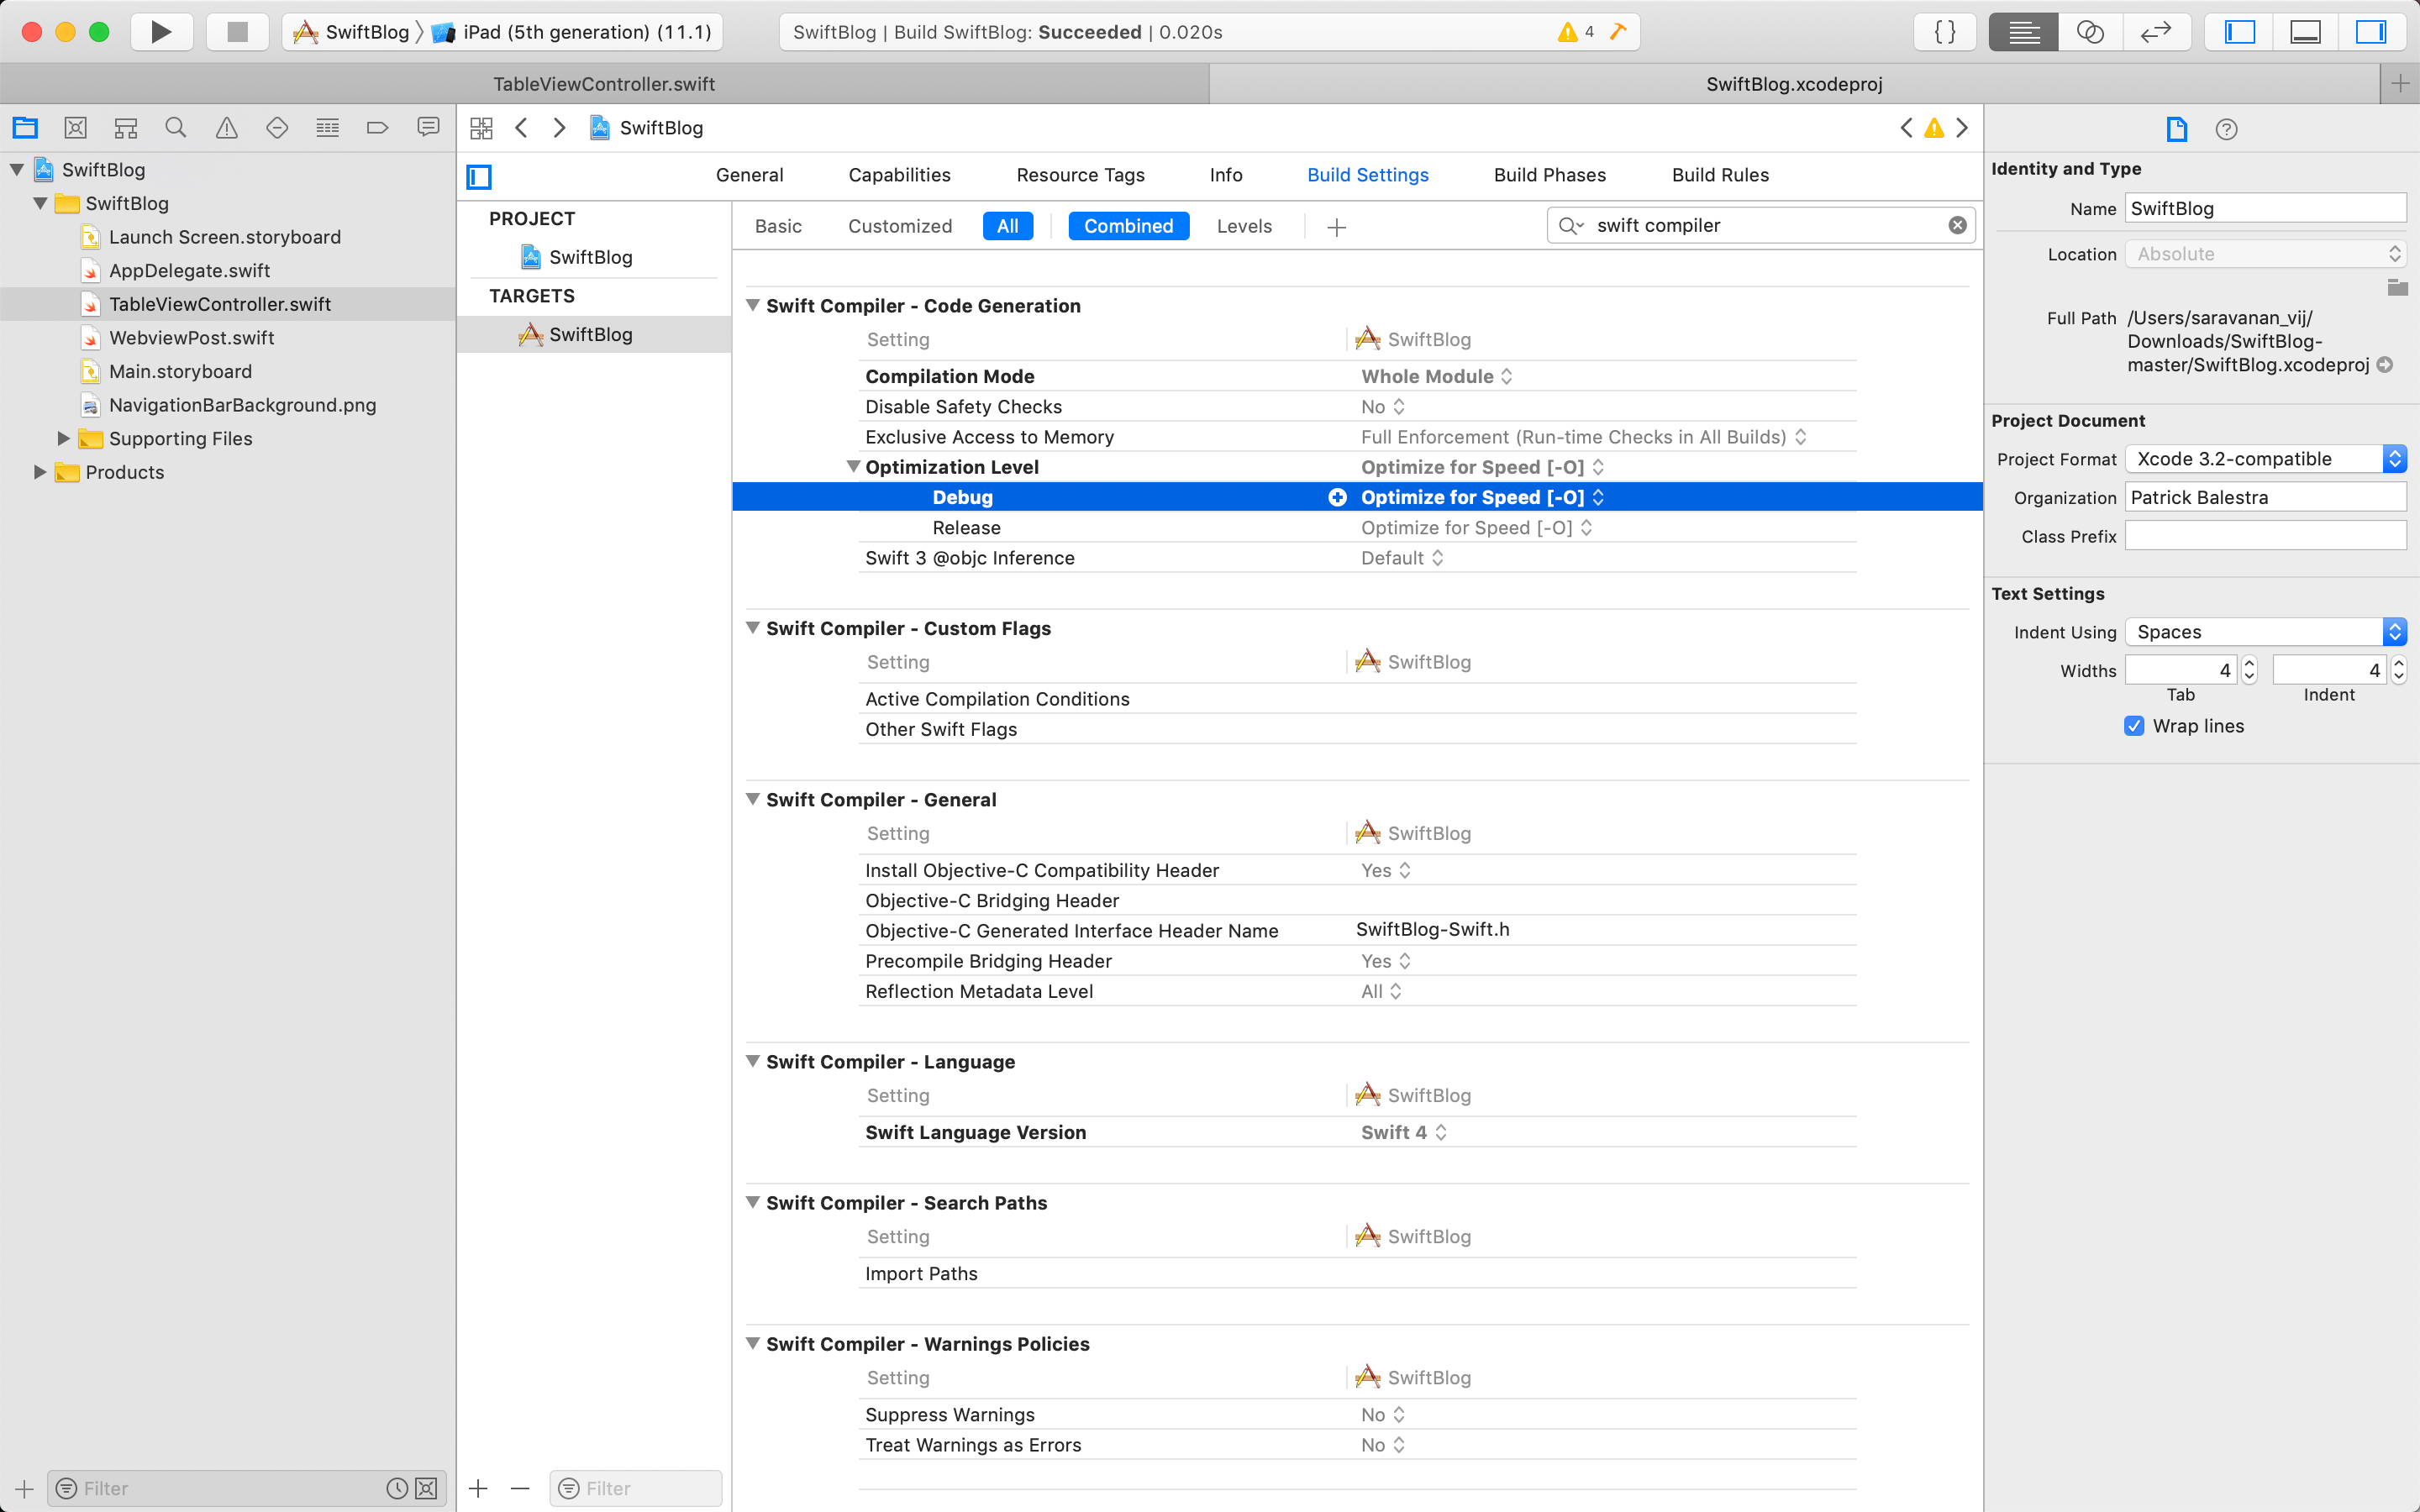Image resolution: width=2420 pixels, height=1512 pixels.
Task: Hide the right utilities inspector panel
Action: [2371, 32]
